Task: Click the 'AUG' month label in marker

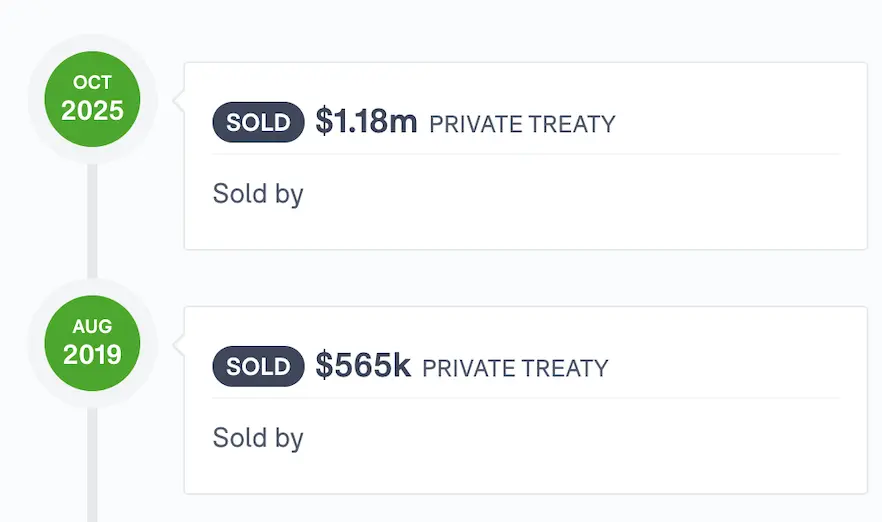Action: point(92,327)
